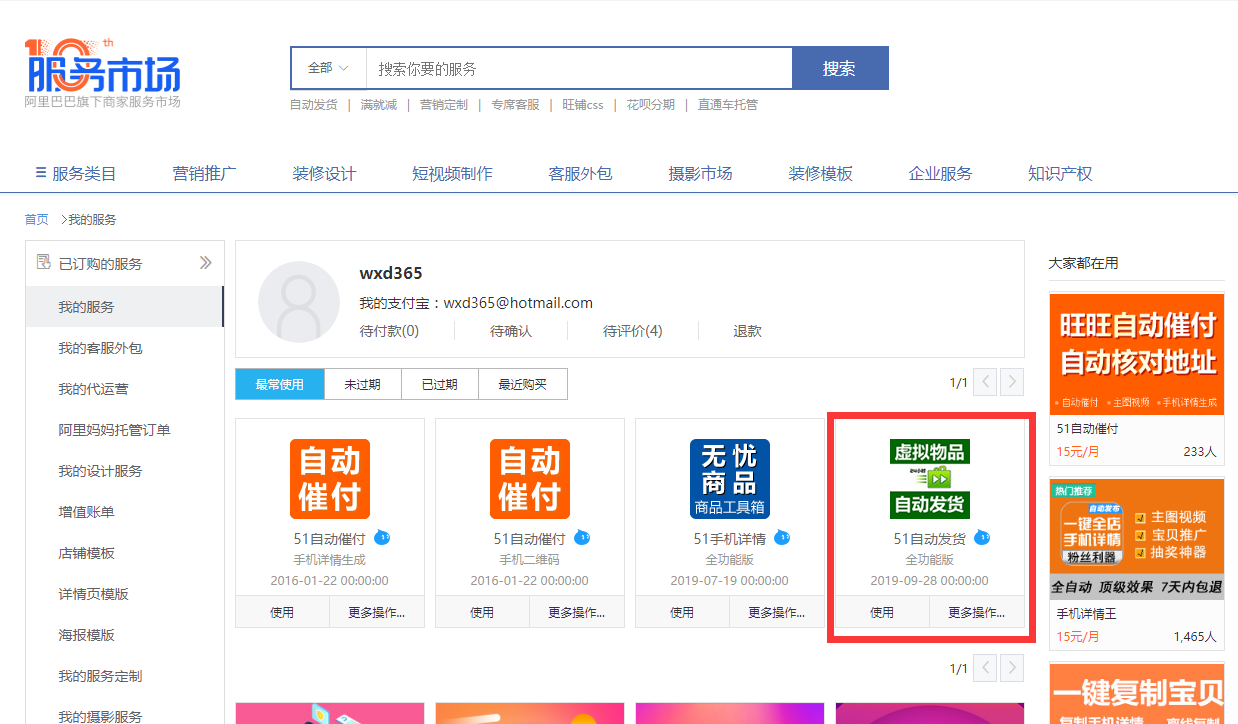Open the 专席客服 hot search link

coord(515,104)
